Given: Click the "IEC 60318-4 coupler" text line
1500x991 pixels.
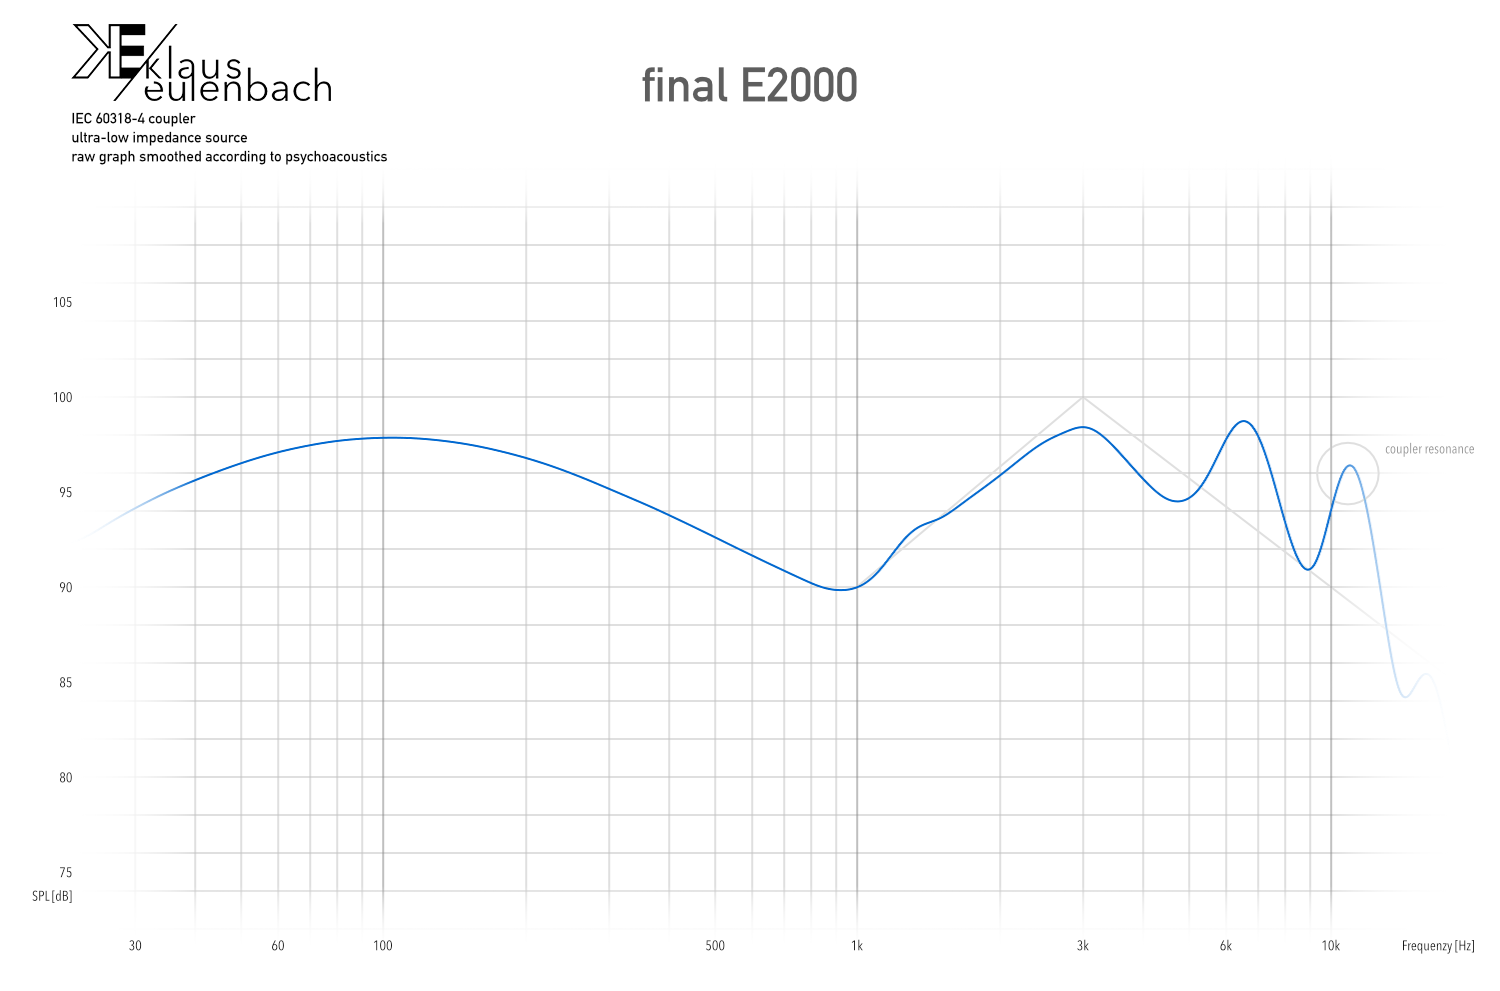Looking at the screenshot, I should (133, 119).
